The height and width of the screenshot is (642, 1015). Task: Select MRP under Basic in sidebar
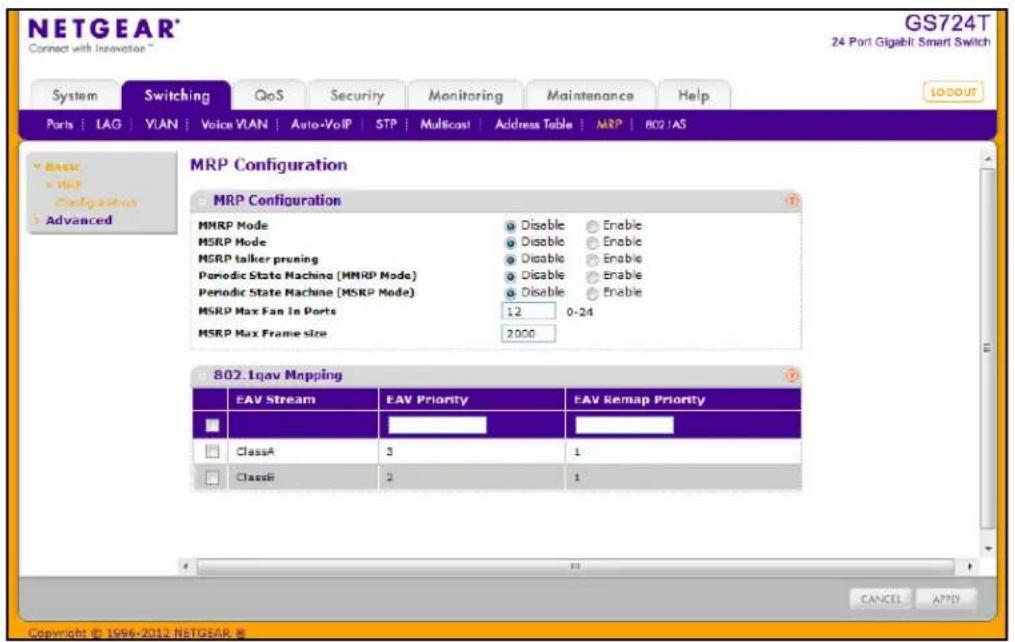pos(68,184)
